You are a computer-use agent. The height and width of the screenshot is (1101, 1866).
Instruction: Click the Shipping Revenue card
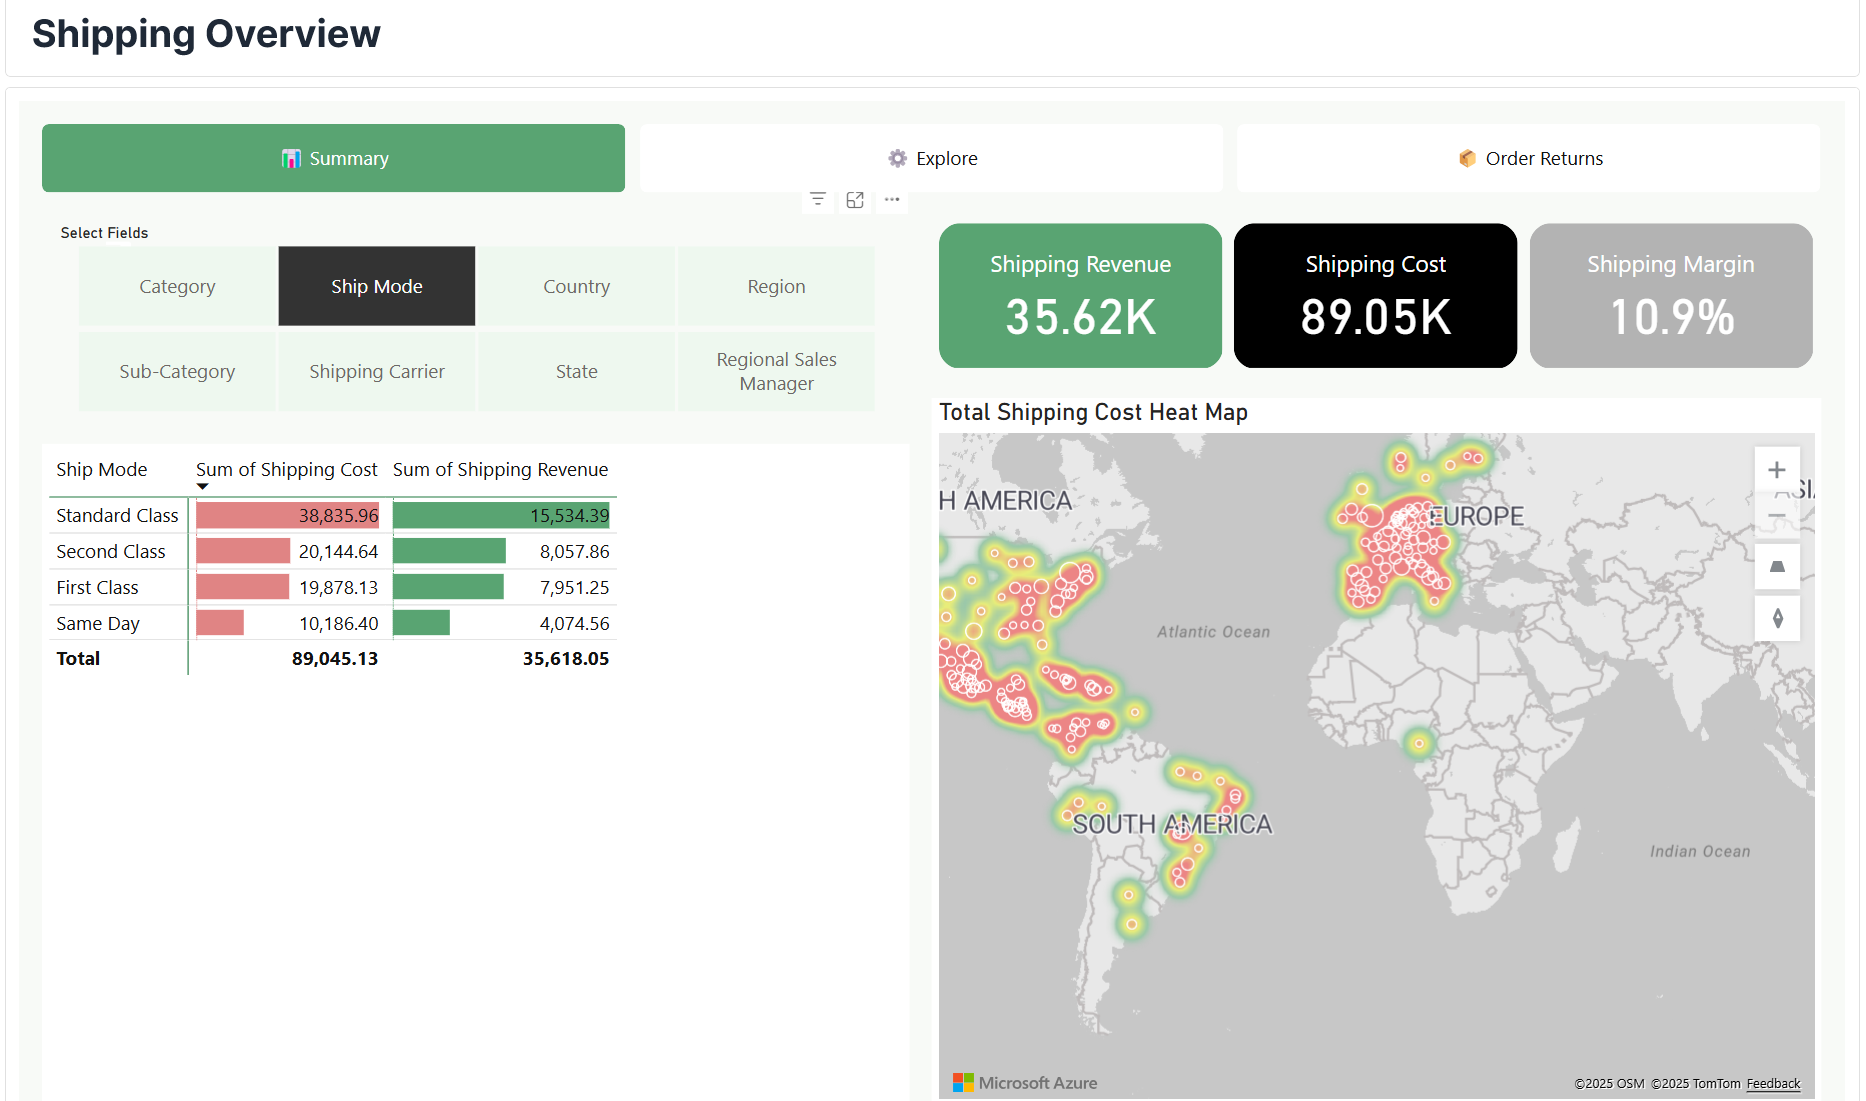(x=1080, y=295)
